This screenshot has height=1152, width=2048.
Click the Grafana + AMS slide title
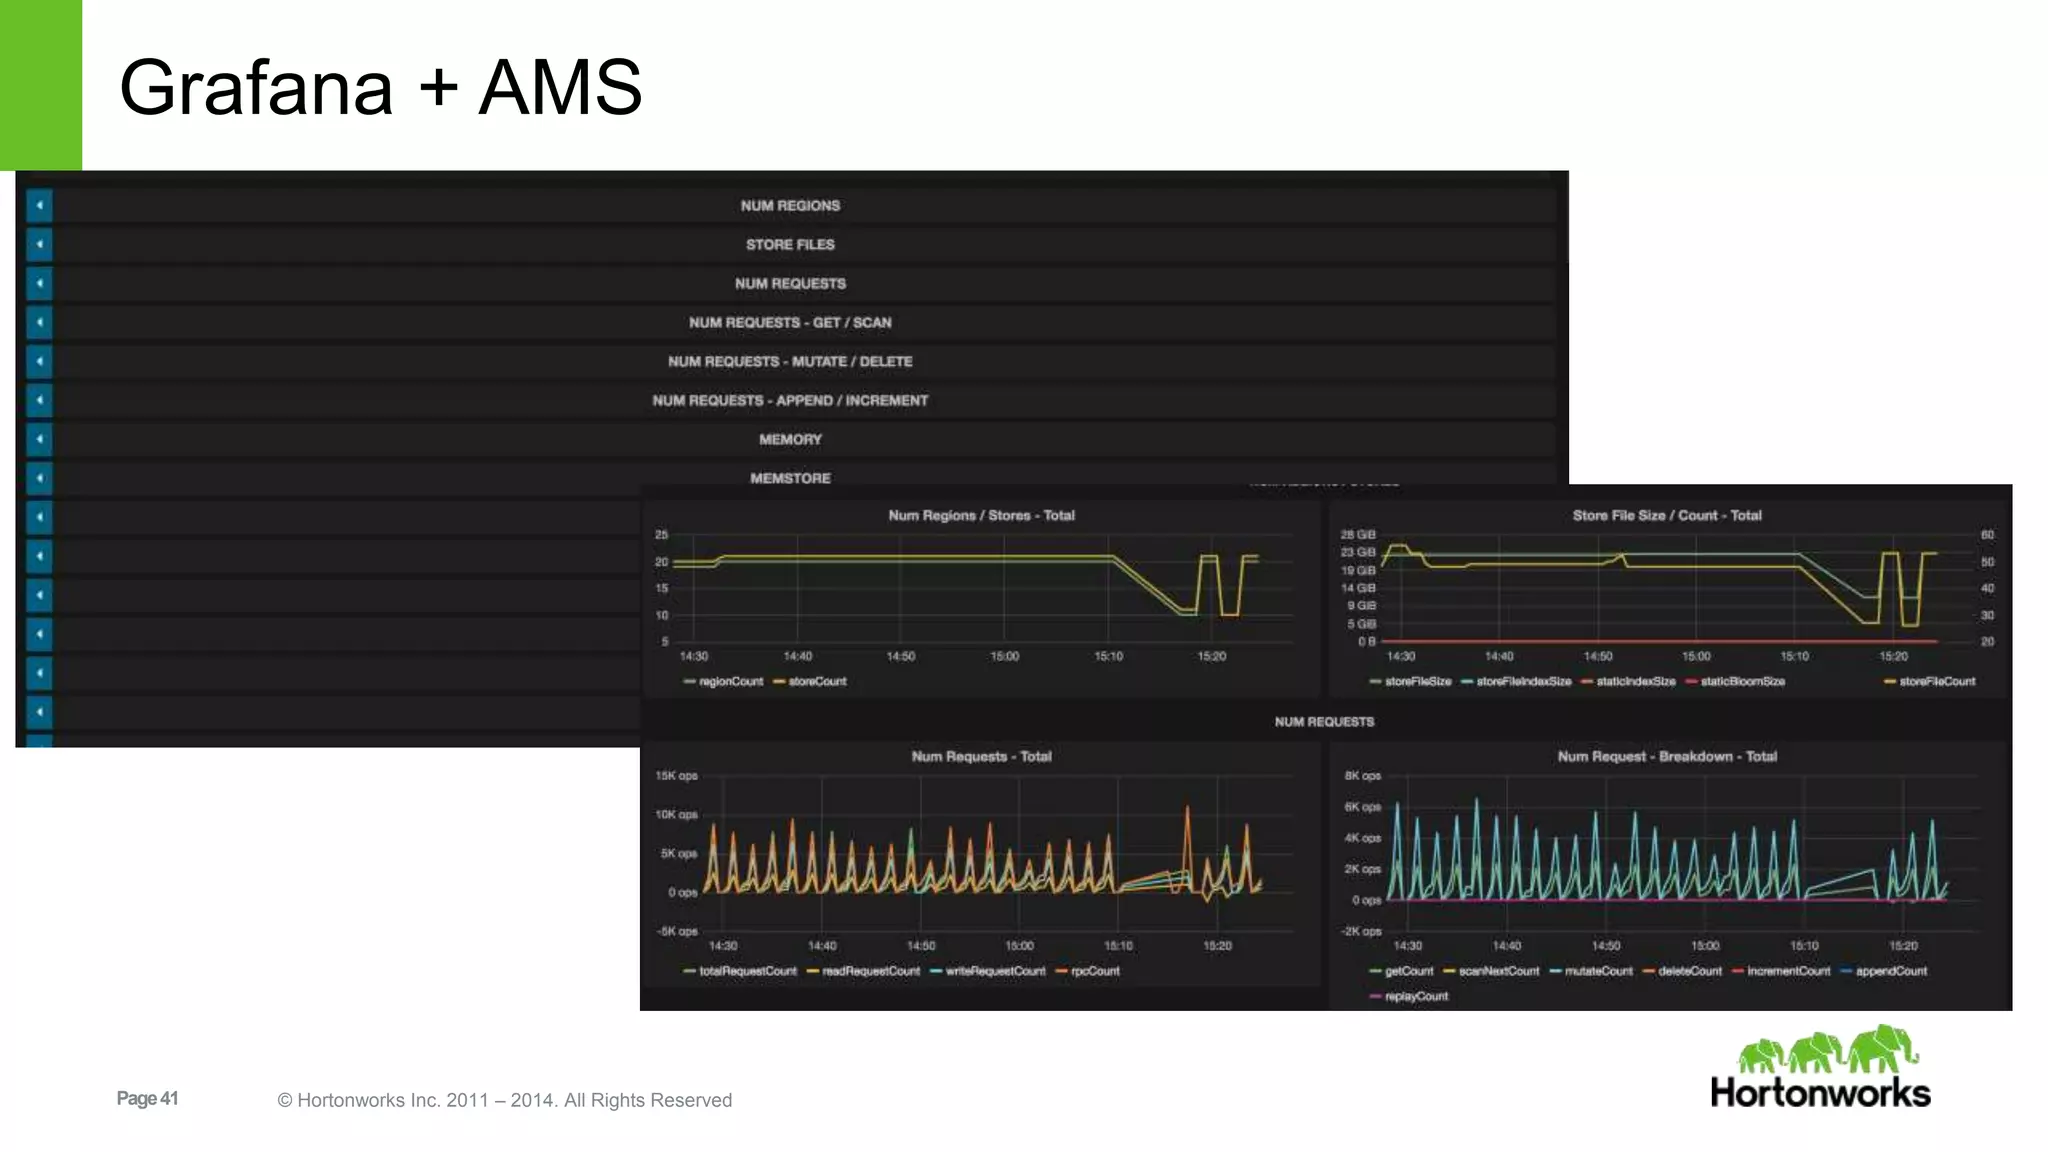point(380,87)
